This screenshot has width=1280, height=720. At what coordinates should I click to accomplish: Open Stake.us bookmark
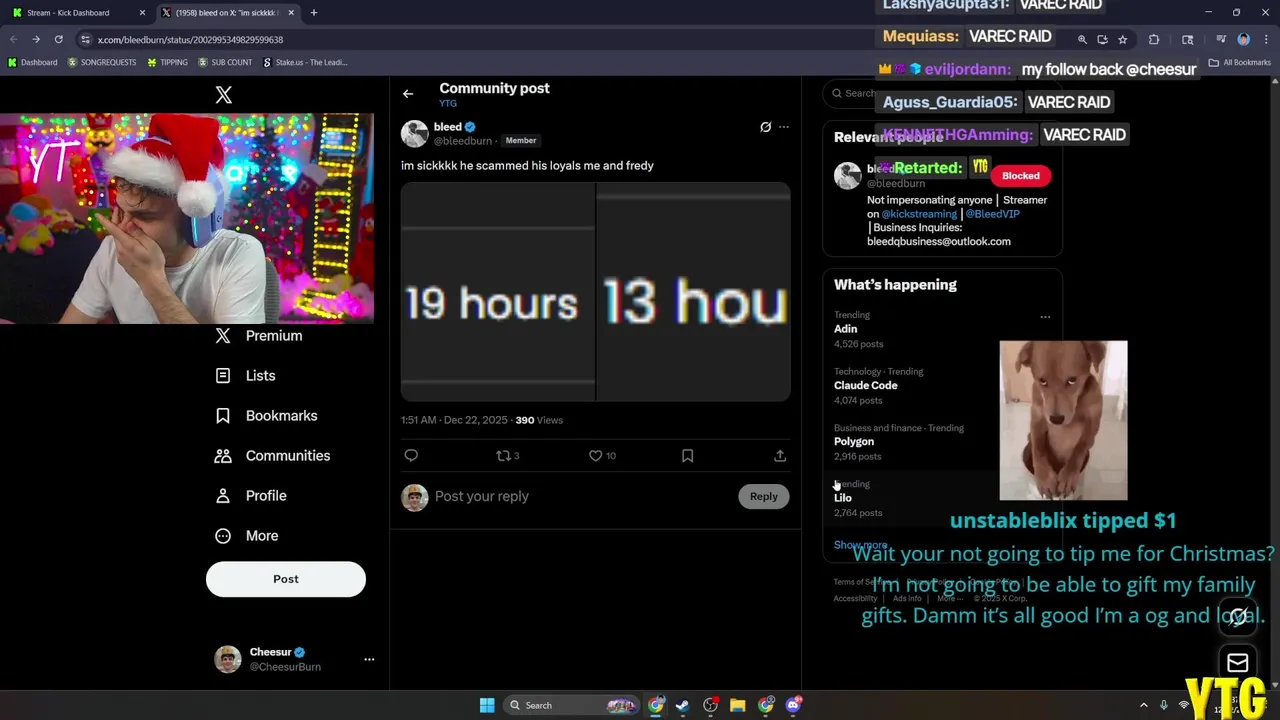pyautogui.click(x=305, y=62)
